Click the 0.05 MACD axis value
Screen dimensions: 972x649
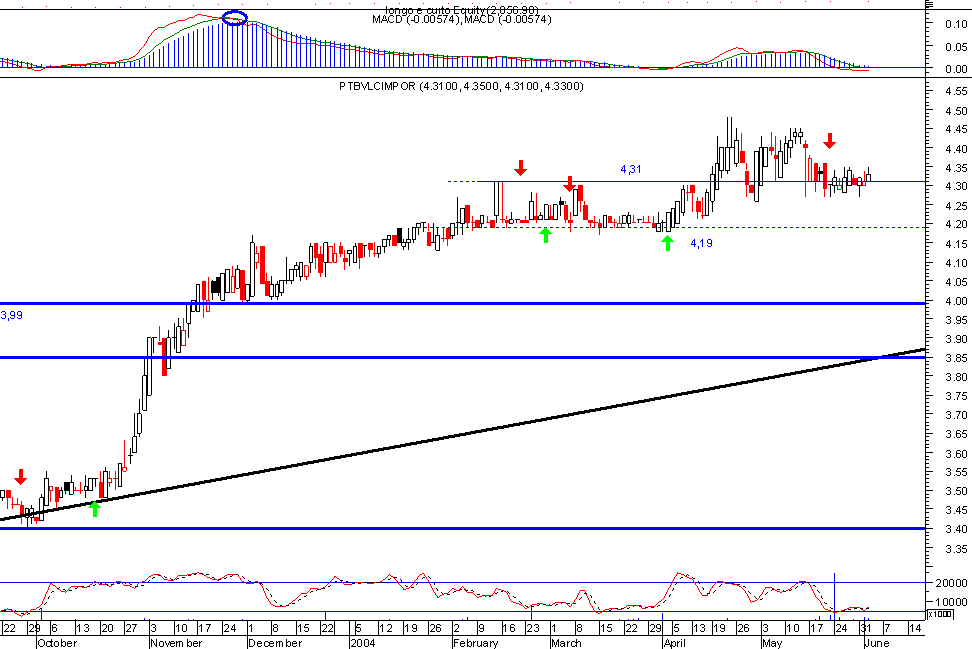[x=957, y=47]
